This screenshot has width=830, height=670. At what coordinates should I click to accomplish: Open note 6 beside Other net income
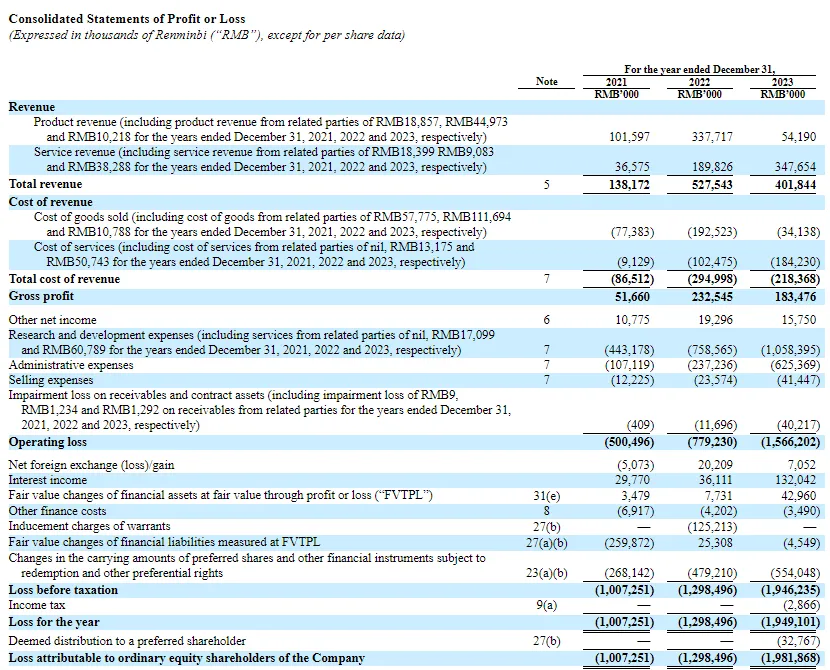pyautogui.click(x=547, y=318)
